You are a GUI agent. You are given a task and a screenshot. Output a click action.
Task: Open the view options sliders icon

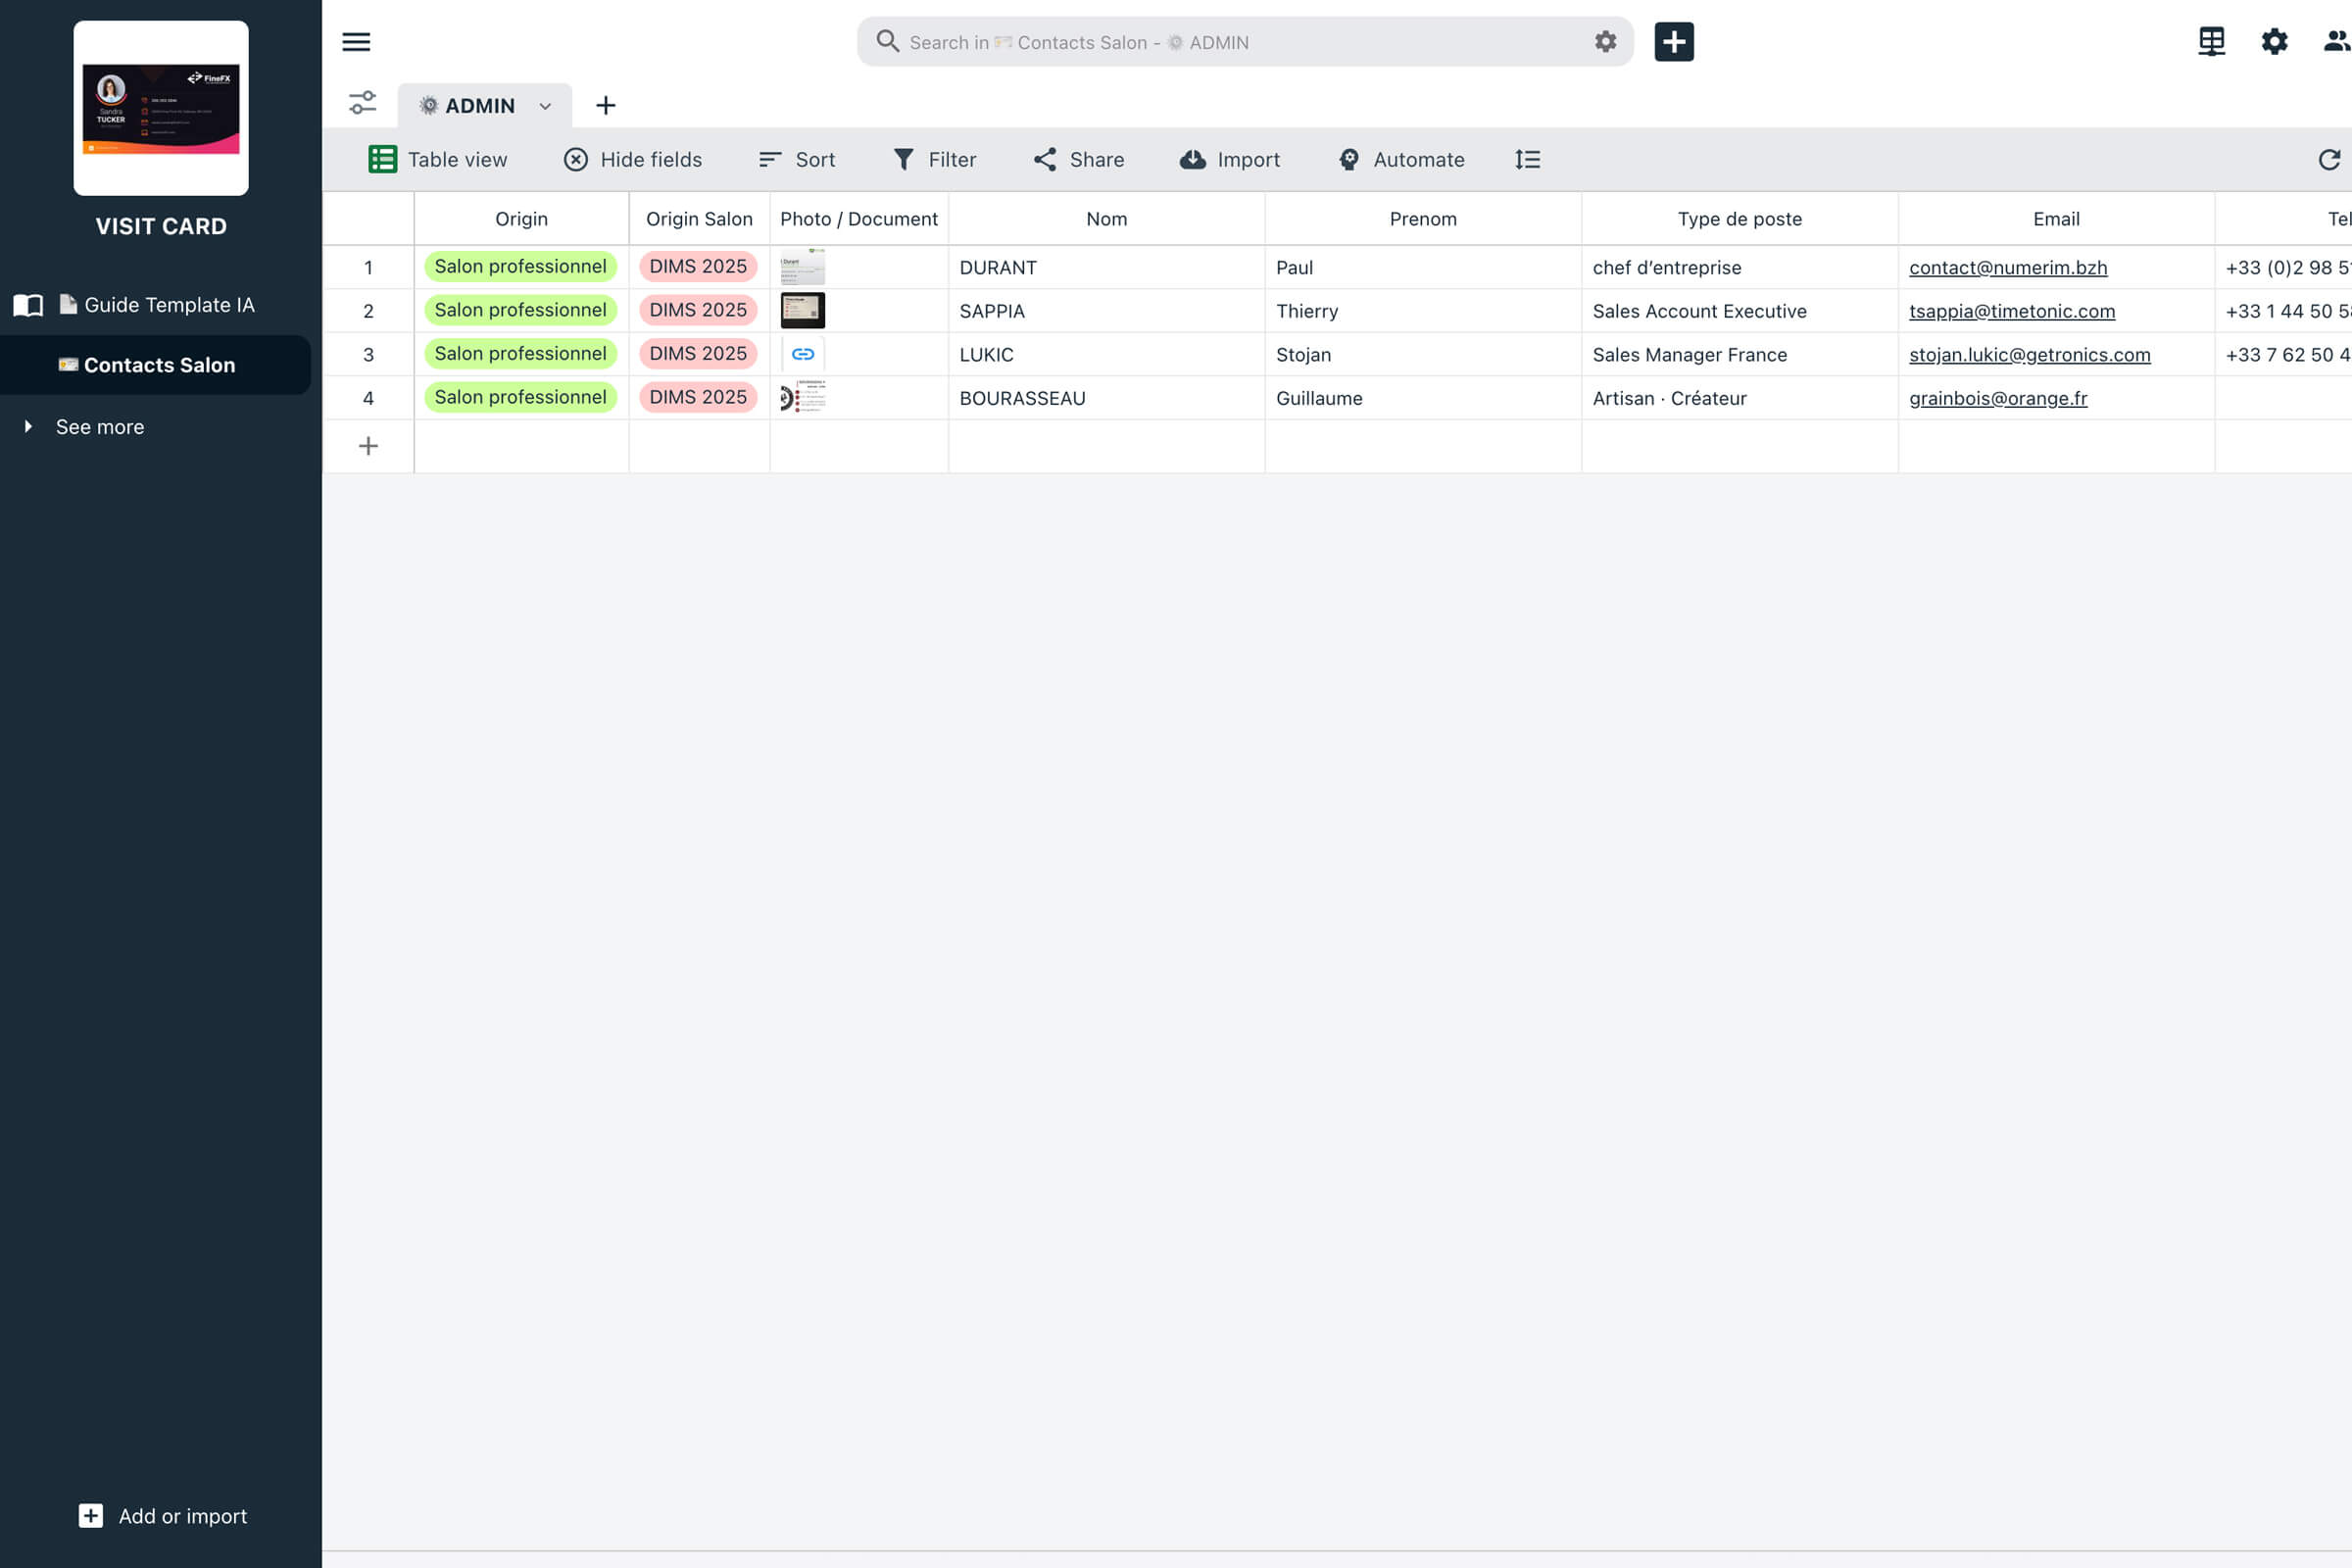(x=362, y=103)
